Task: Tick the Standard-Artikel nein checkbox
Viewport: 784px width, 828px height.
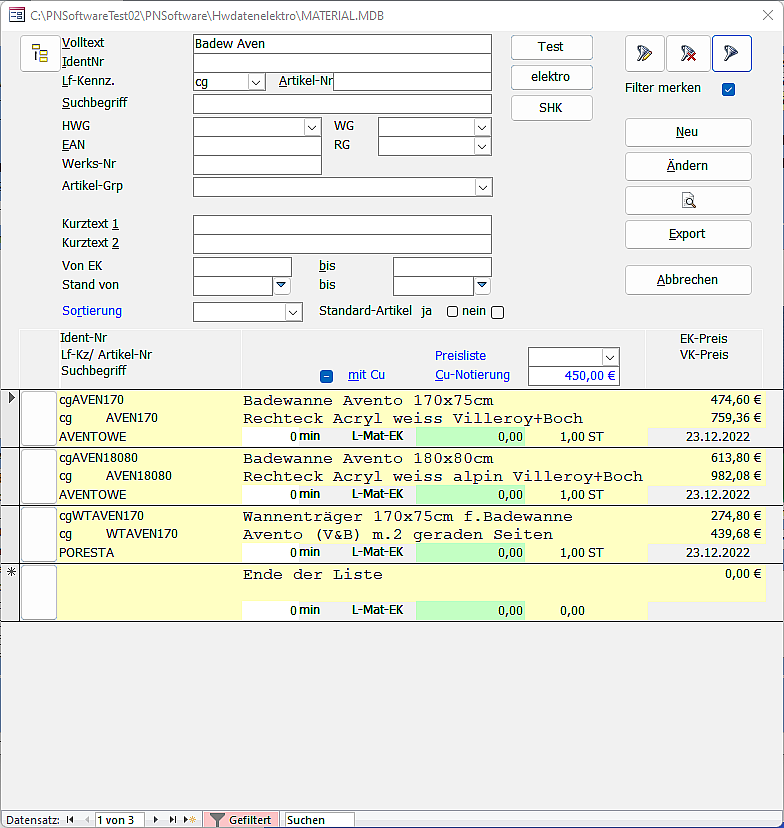Action: click(497, 312)
